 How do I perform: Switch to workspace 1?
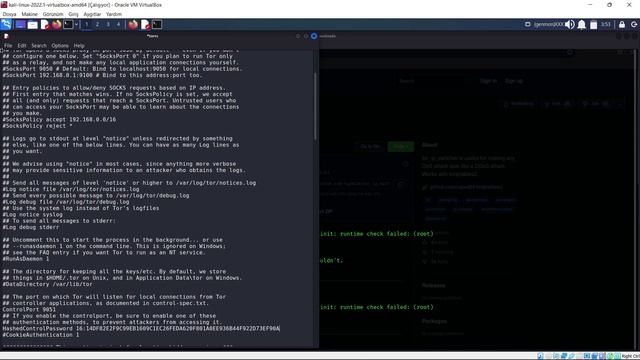pyautogui.click(x=87, y=24)
